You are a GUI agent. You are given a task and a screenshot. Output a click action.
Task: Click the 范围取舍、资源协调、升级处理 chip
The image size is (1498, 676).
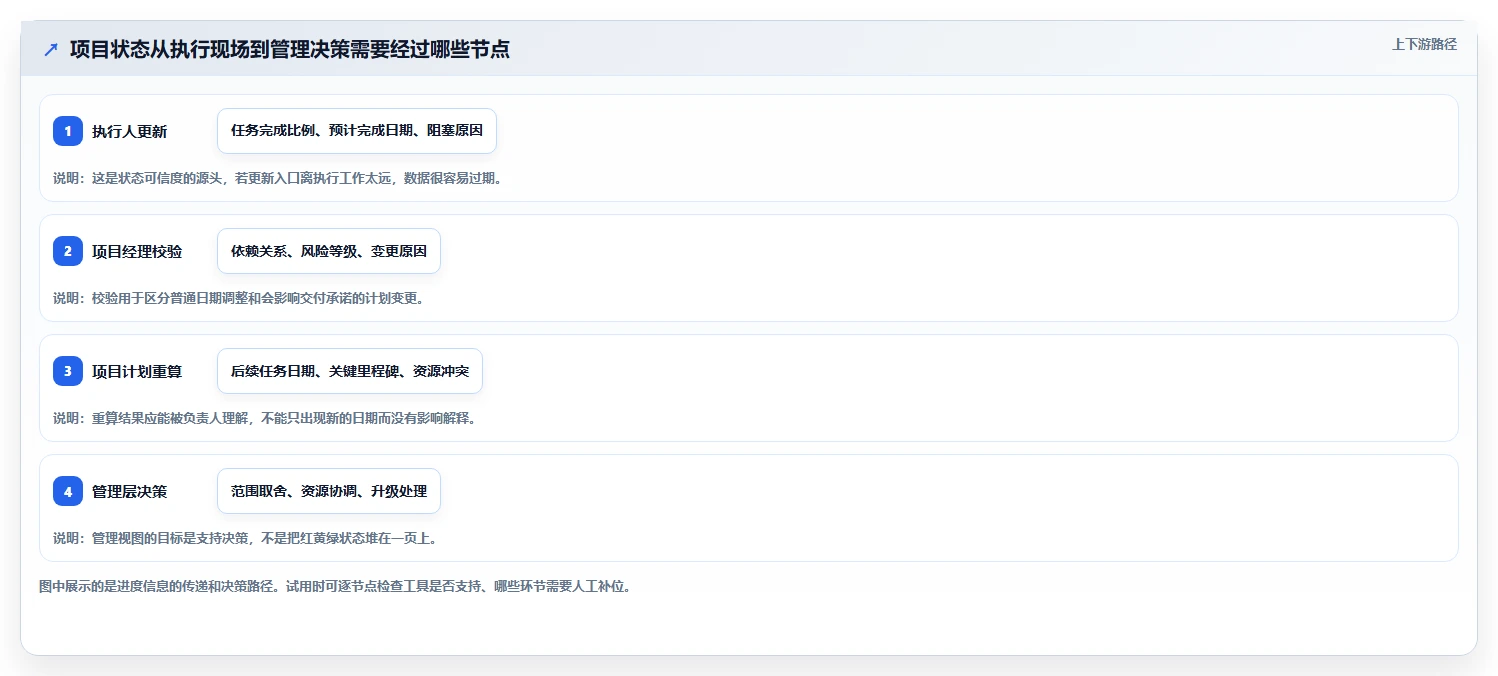point(329,491)
